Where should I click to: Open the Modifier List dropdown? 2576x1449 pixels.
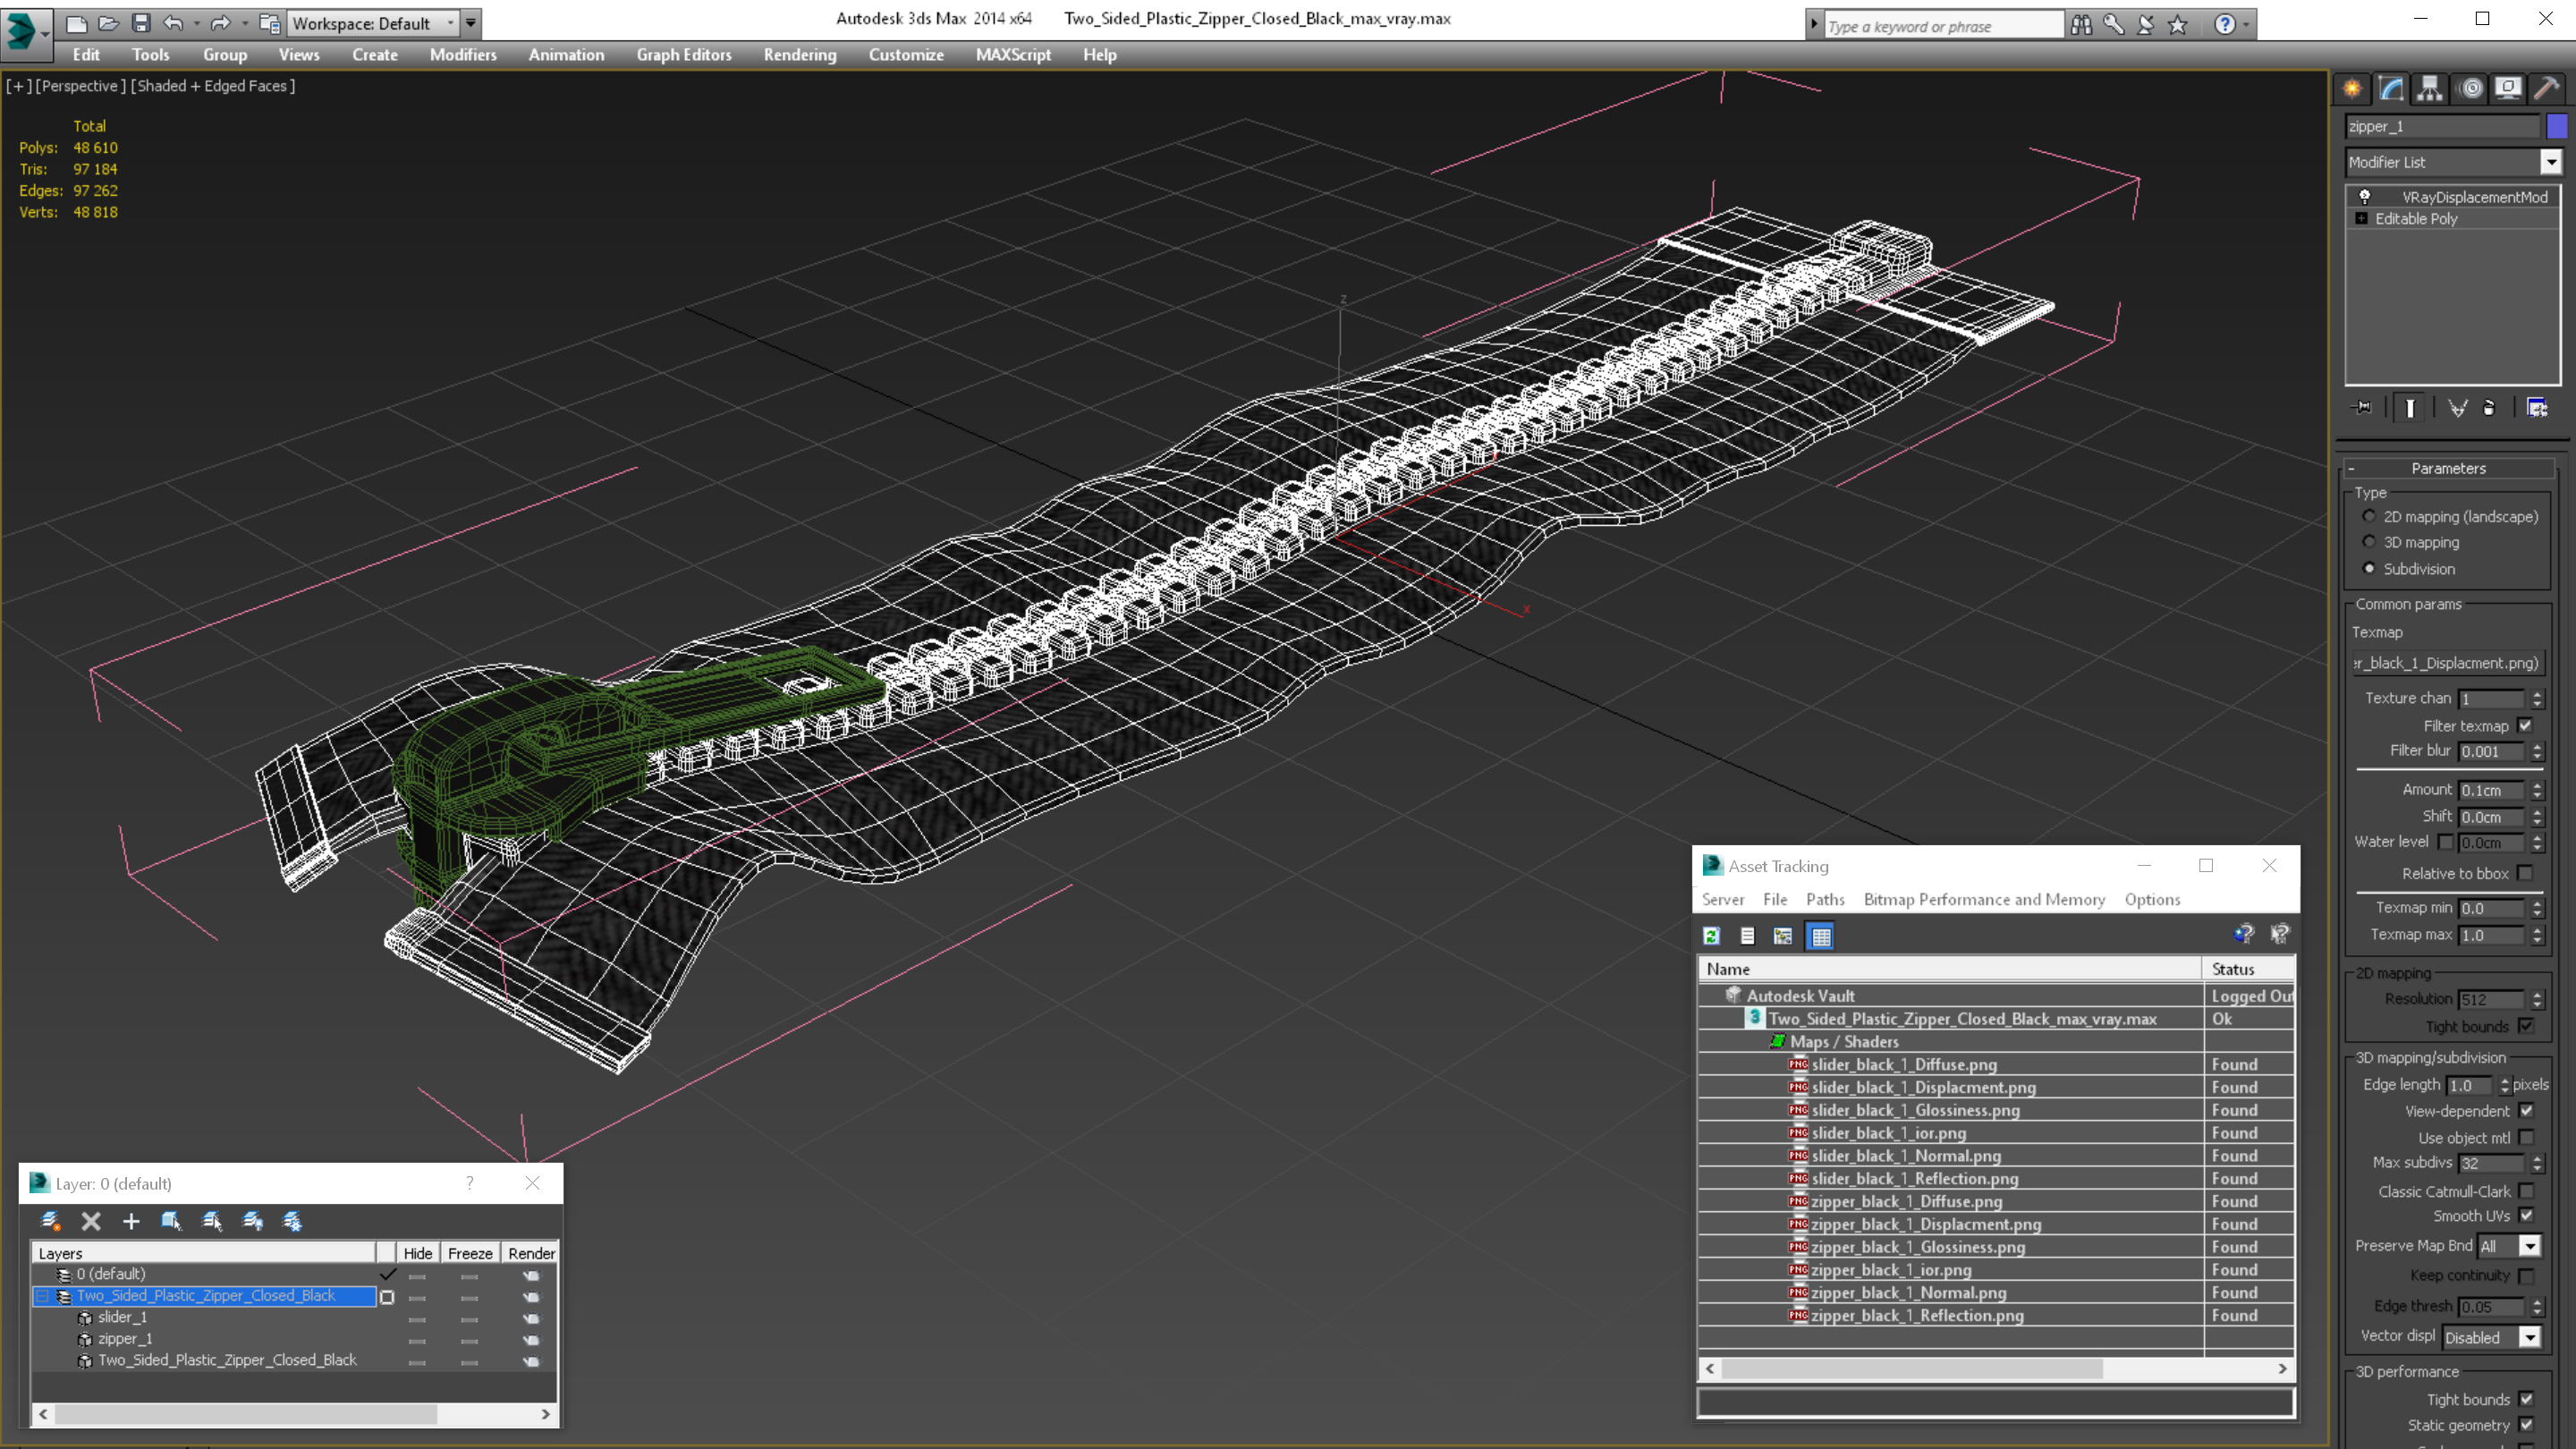tap(2550, 162)
